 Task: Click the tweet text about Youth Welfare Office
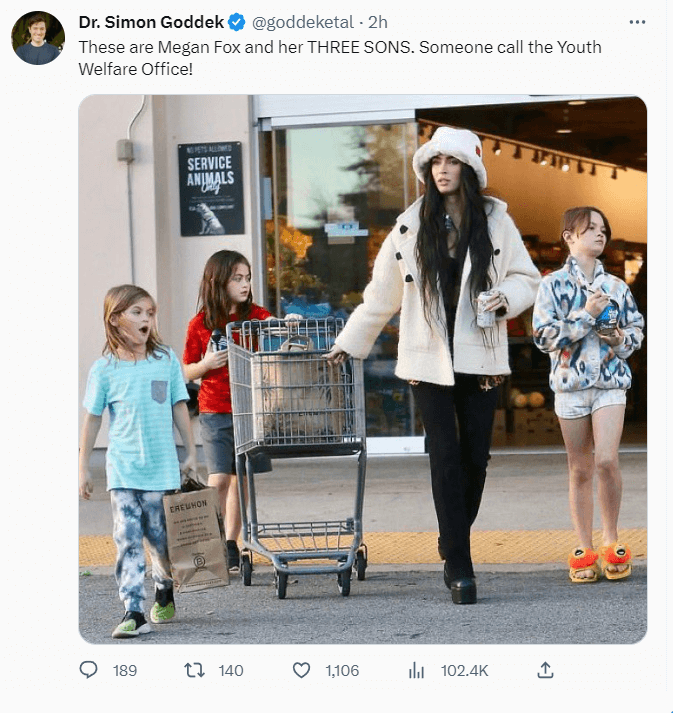tap(340, 58)
